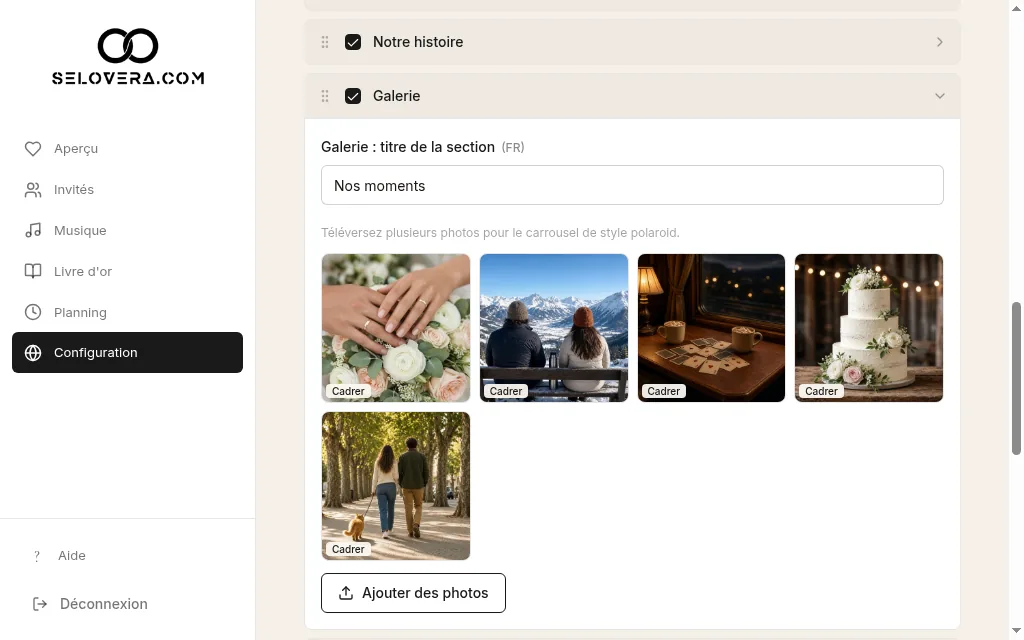Click the scrollbar down arrow
The width and height of the screenshot is (1024, 640).
pos(1016,630)
